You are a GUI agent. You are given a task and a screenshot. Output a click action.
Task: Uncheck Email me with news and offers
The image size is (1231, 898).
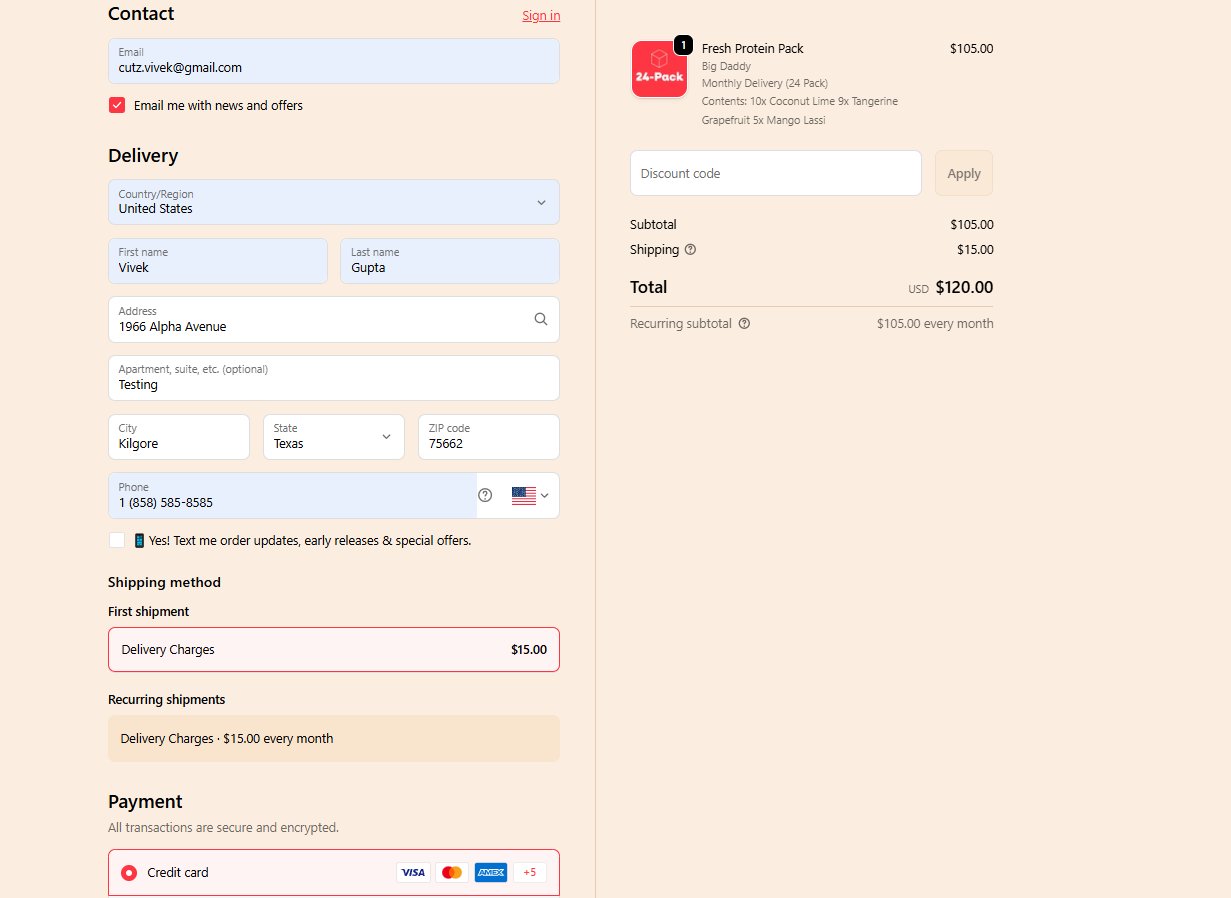[117, 105]
